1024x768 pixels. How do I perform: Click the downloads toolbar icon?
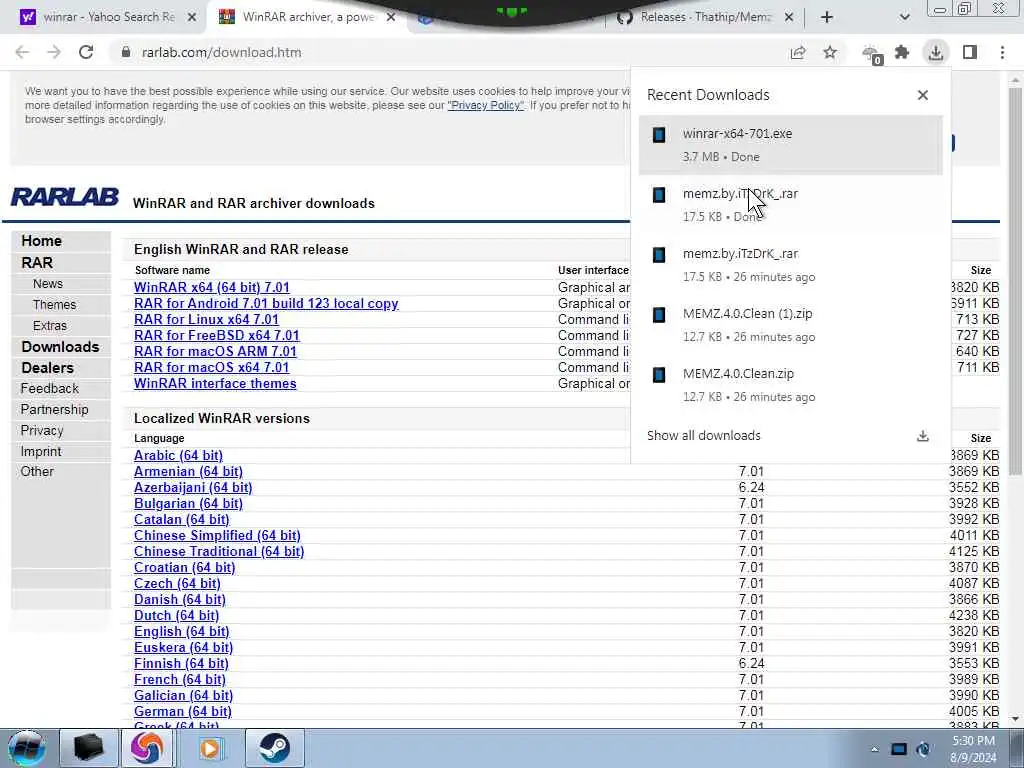[936, 52]
